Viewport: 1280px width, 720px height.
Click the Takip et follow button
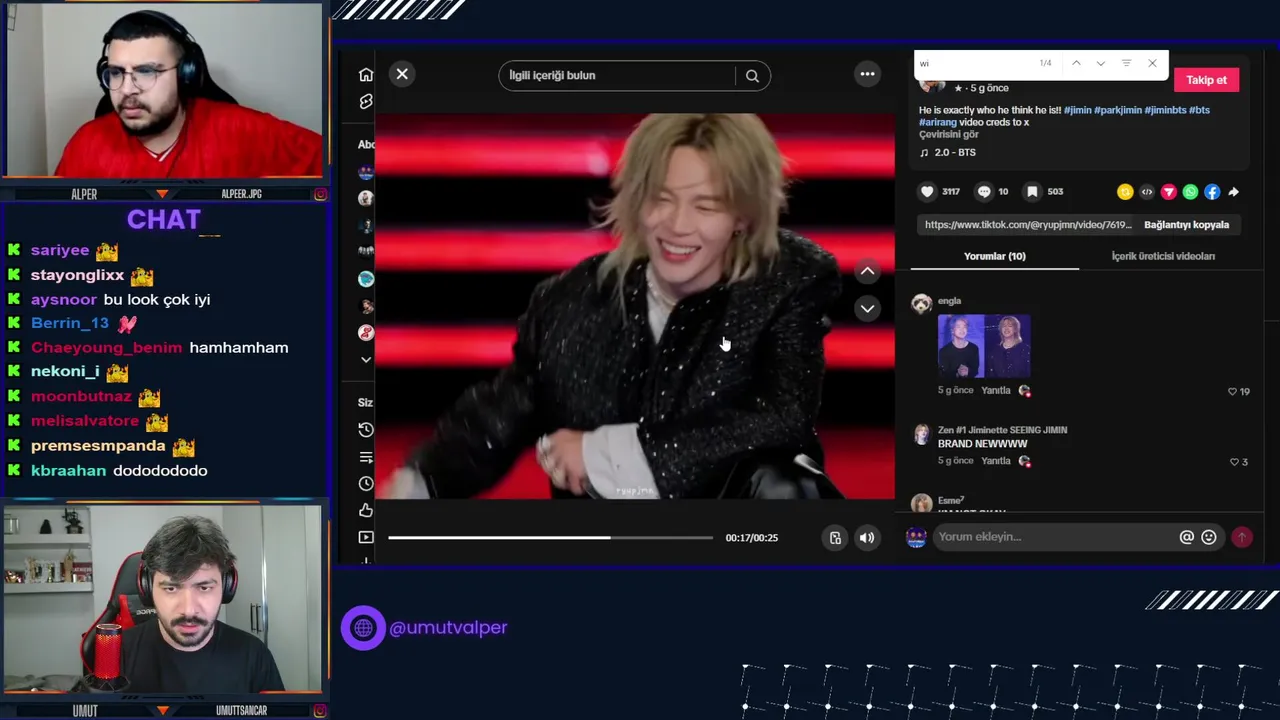(x=1206, y=80)
